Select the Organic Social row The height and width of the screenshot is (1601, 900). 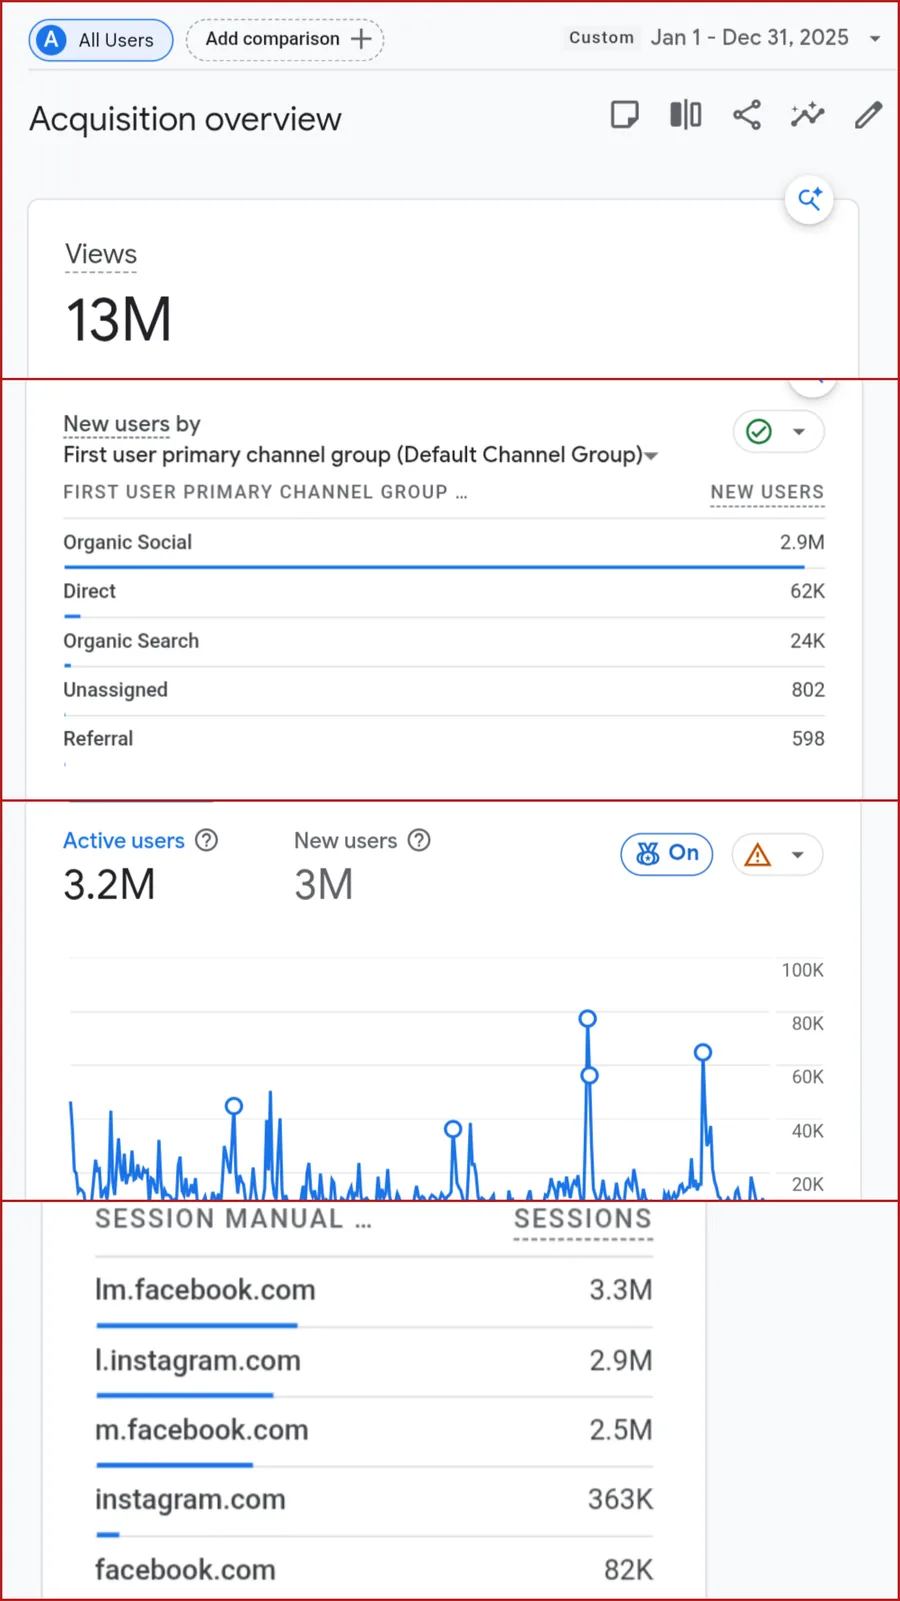444,544
